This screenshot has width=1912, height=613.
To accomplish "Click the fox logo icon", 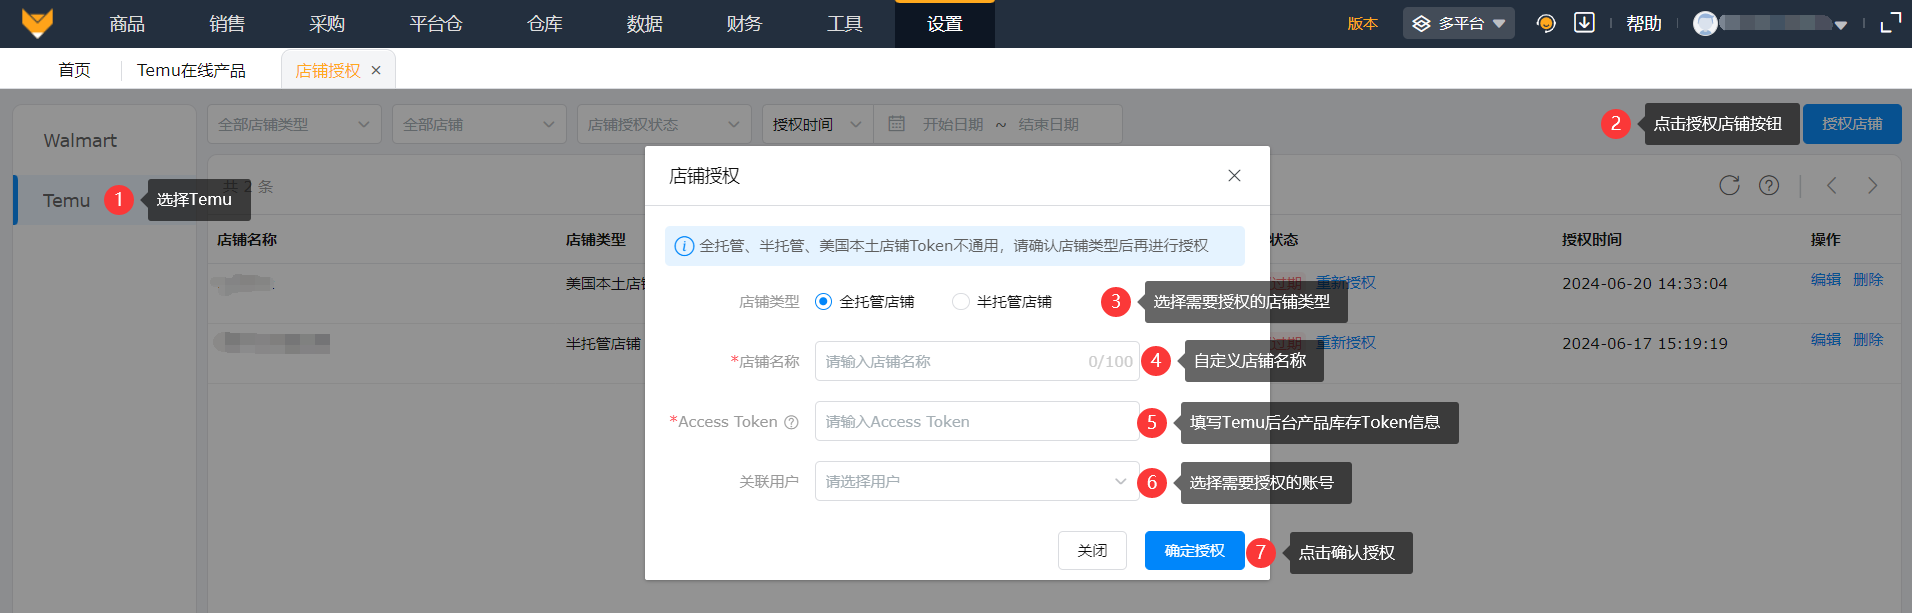I will pos(37,23).
